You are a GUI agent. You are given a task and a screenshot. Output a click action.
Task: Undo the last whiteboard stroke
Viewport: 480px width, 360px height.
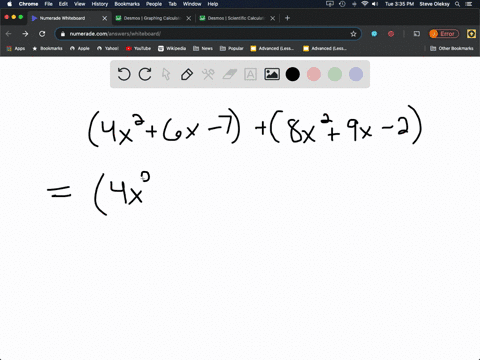[124, 74]
